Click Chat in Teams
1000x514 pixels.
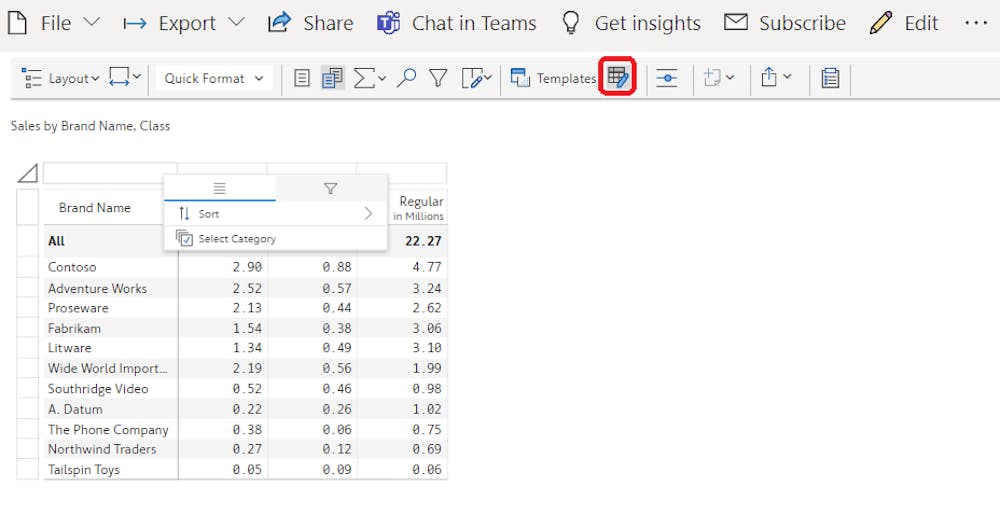click(x=457, y=24)
